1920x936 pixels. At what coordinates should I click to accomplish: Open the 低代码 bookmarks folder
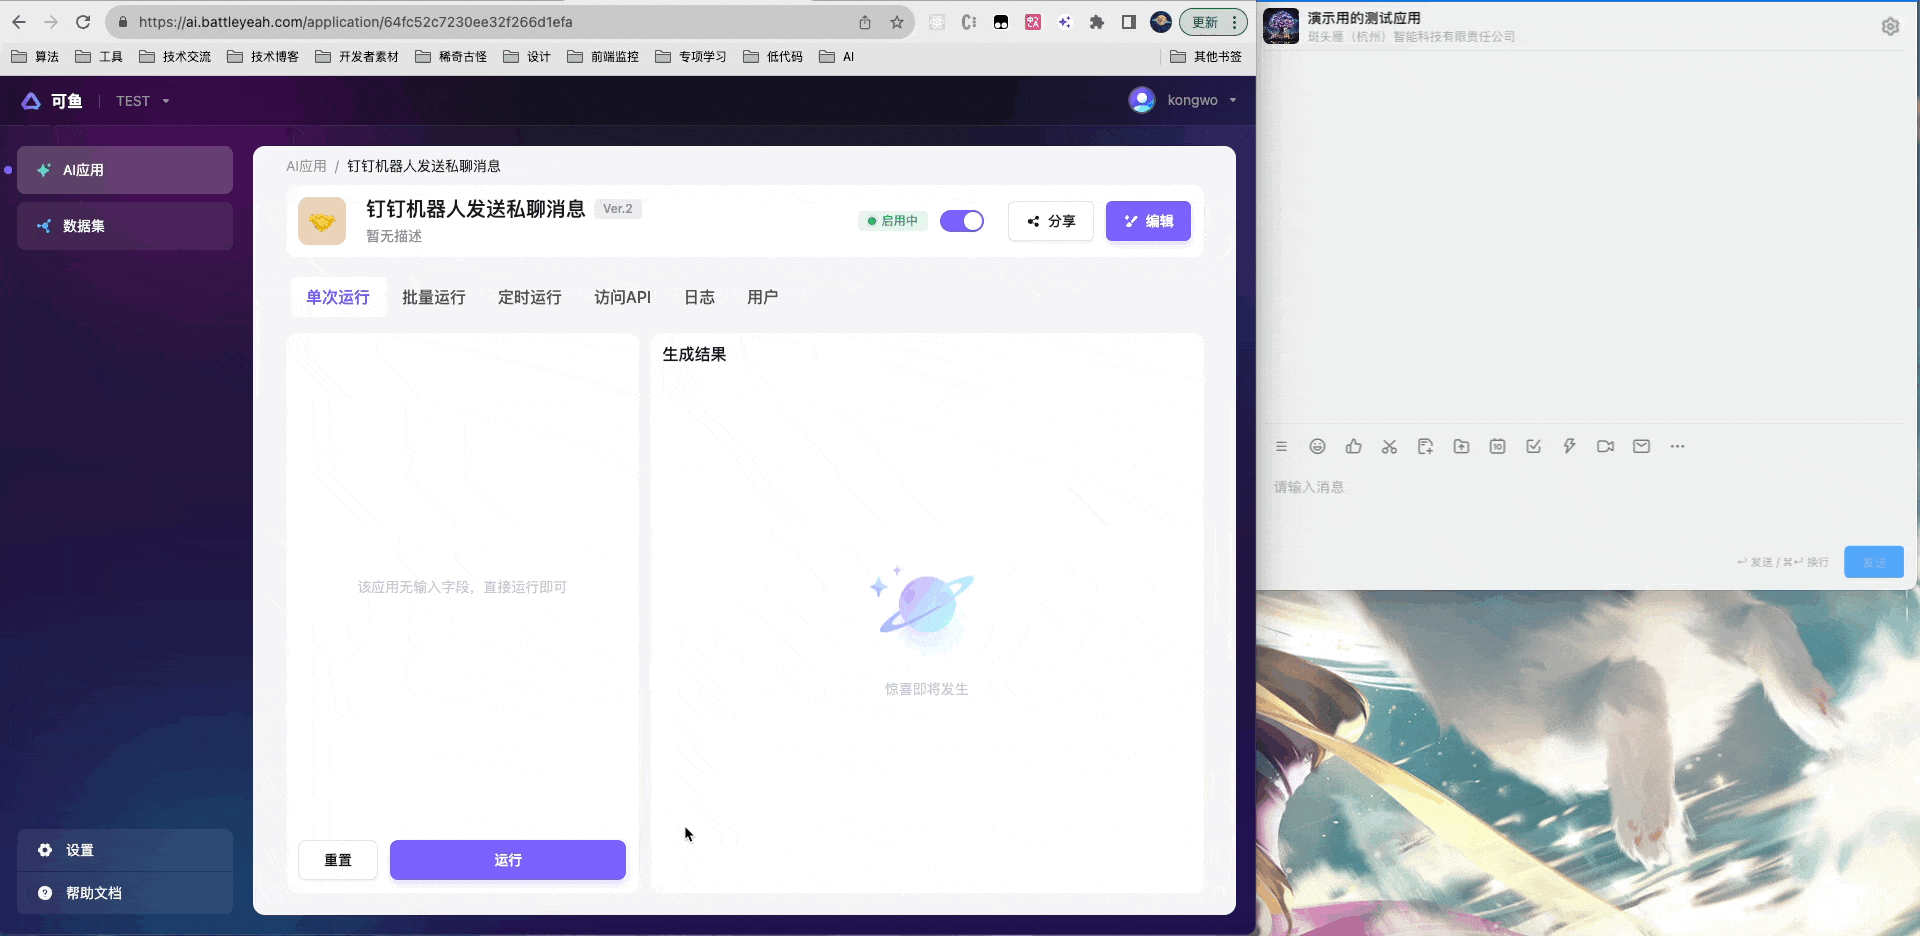773,57
